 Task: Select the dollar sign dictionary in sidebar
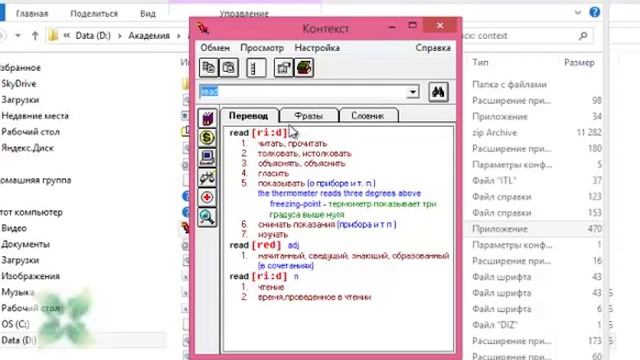pyautogui.click(x=207, y=138)
